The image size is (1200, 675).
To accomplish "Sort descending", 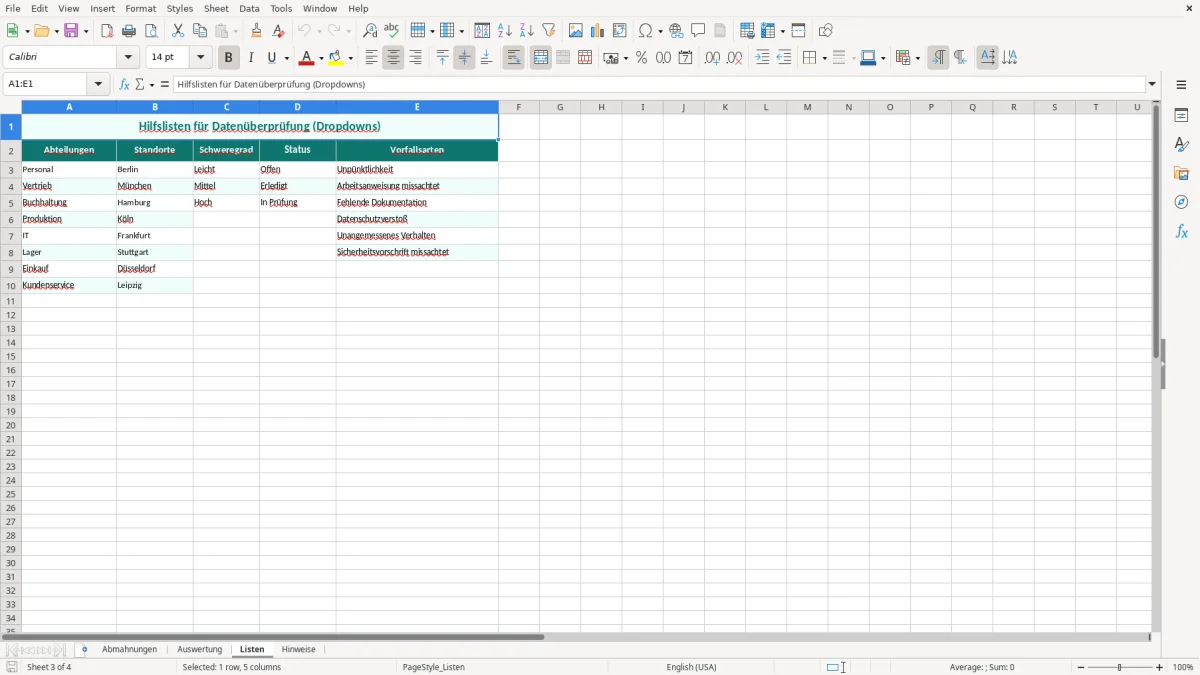I will click(527, 31).
